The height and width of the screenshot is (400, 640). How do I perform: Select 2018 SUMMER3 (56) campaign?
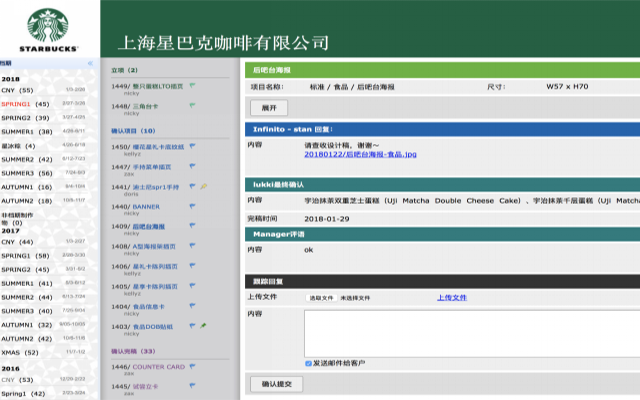point(27,173)
